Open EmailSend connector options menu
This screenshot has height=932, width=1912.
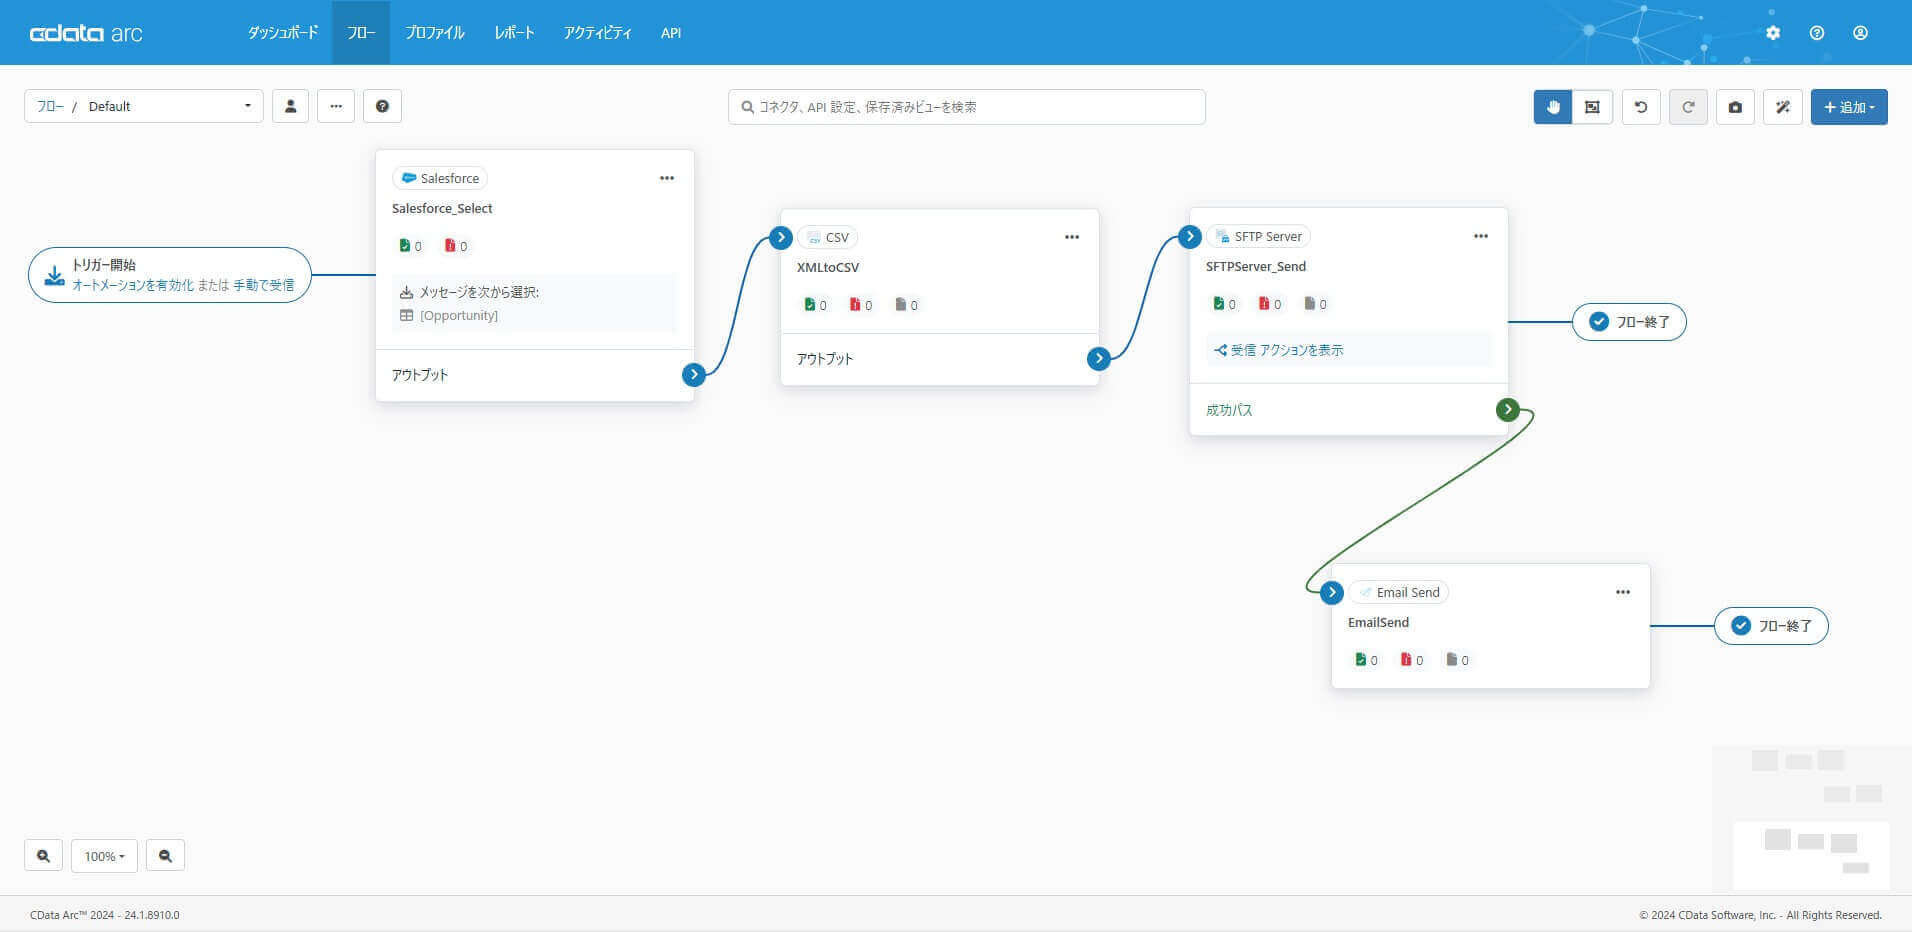[x=1623, y=592]
